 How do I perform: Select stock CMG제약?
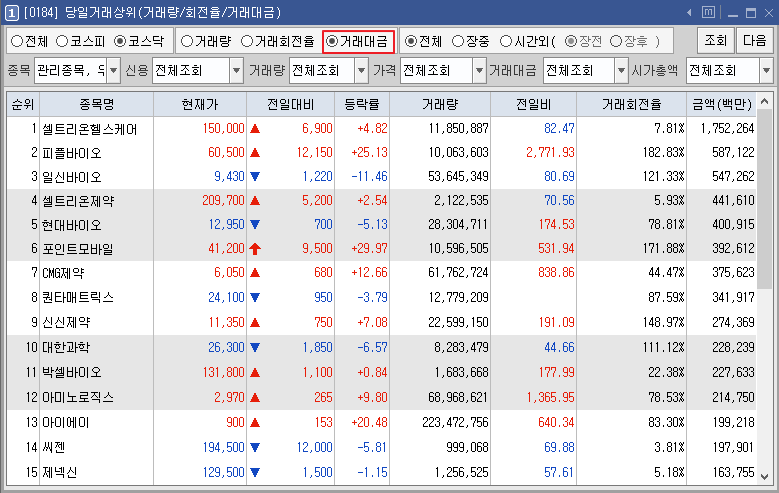click(x=63, y=273)
